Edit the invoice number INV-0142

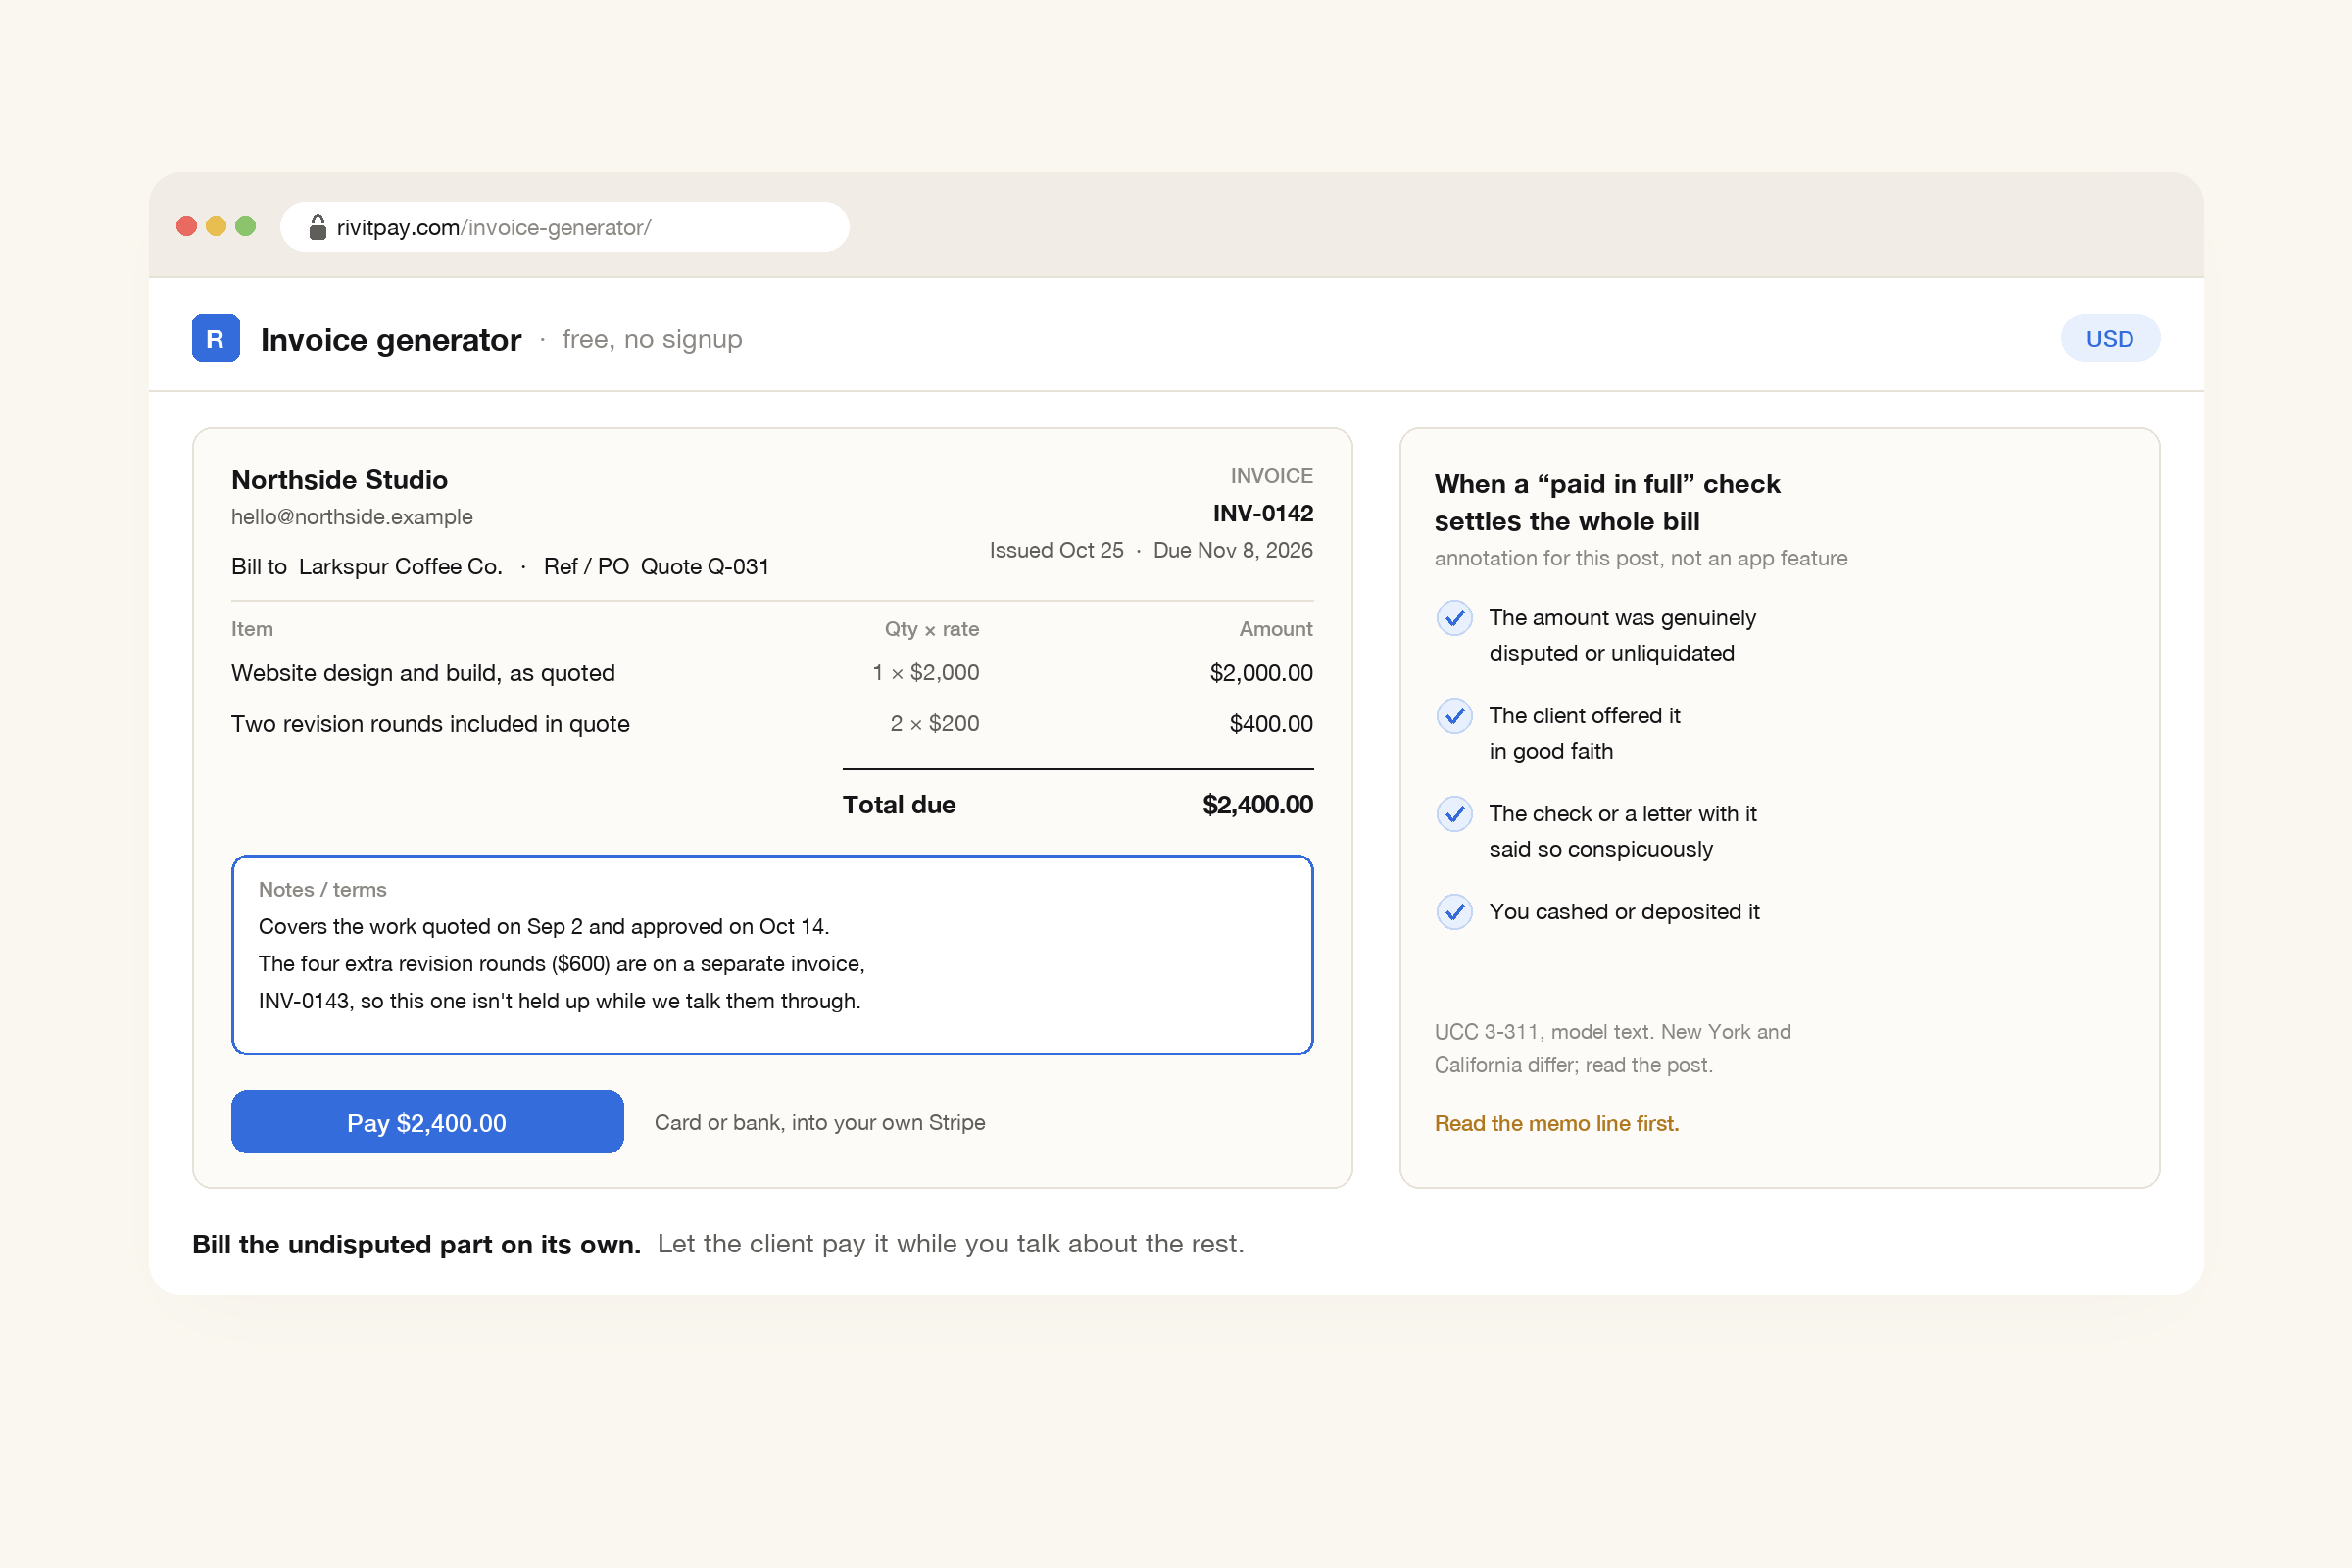pos(1262,513)
